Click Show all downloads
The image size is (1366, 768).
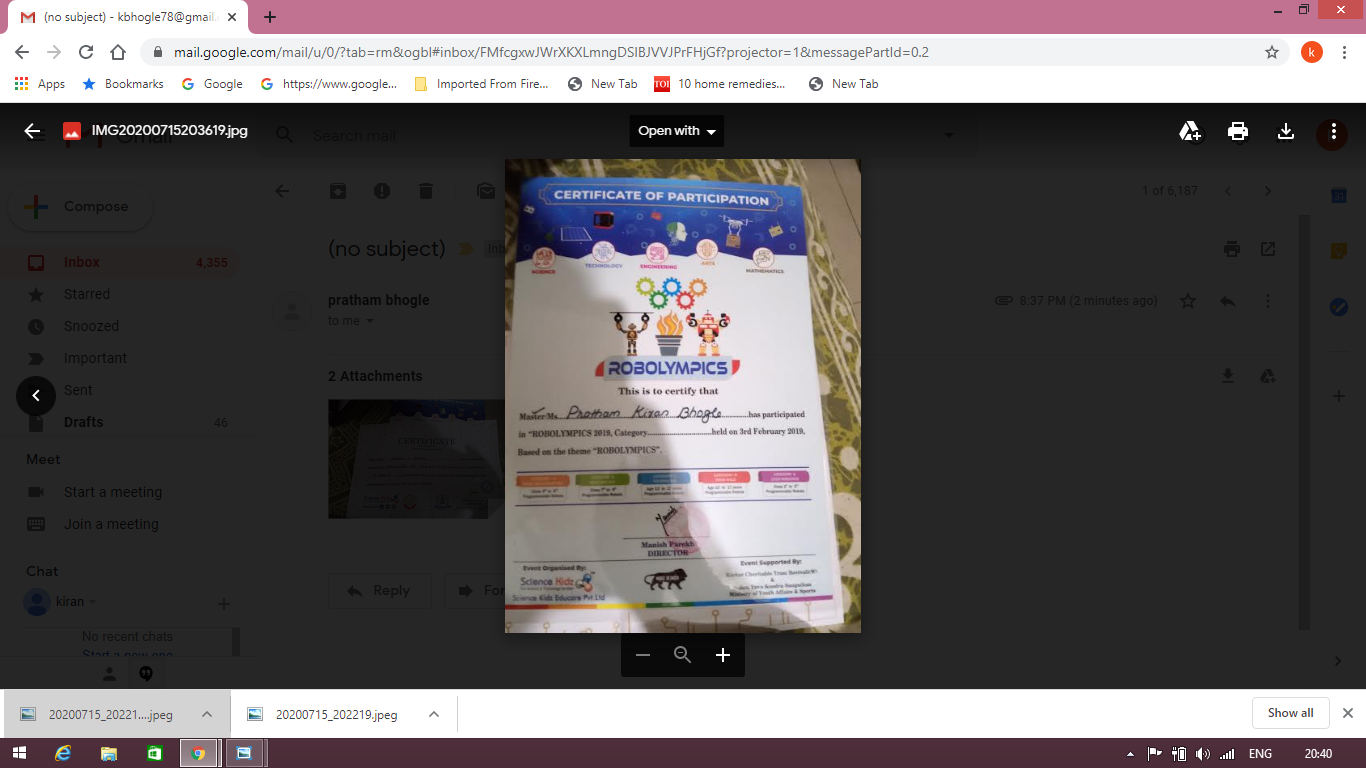(1290, 713)
